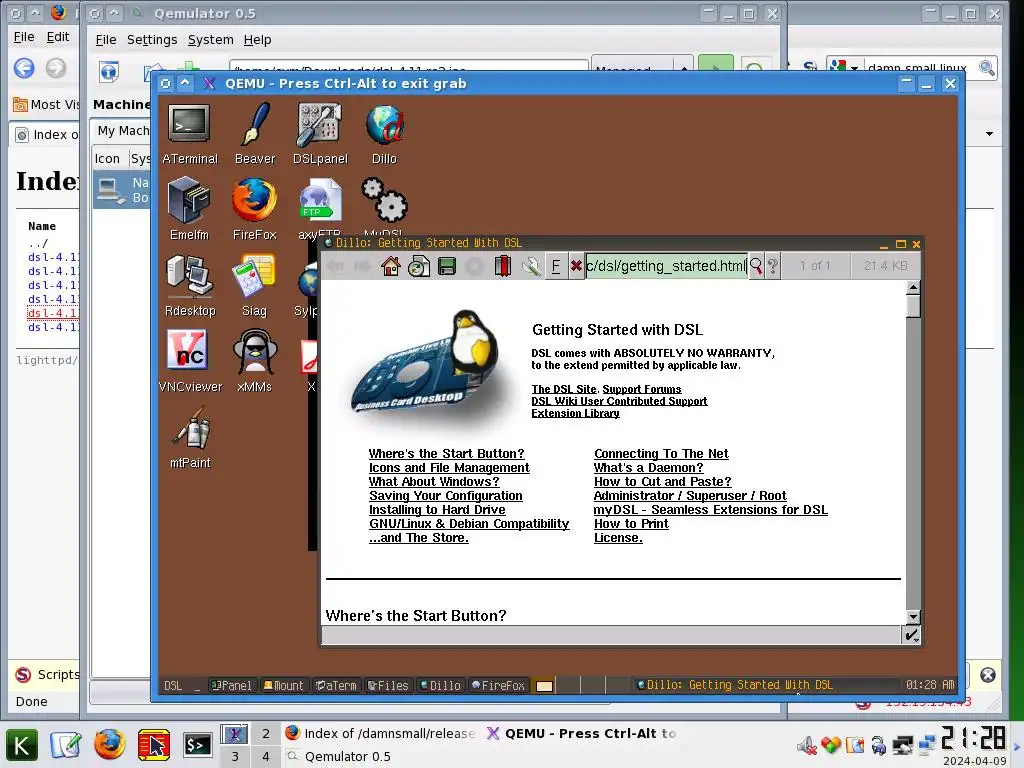Viewport: 1024px width, 768px height.
Task: Go to Dillo's Home page button
Action: tap(391, 266)
